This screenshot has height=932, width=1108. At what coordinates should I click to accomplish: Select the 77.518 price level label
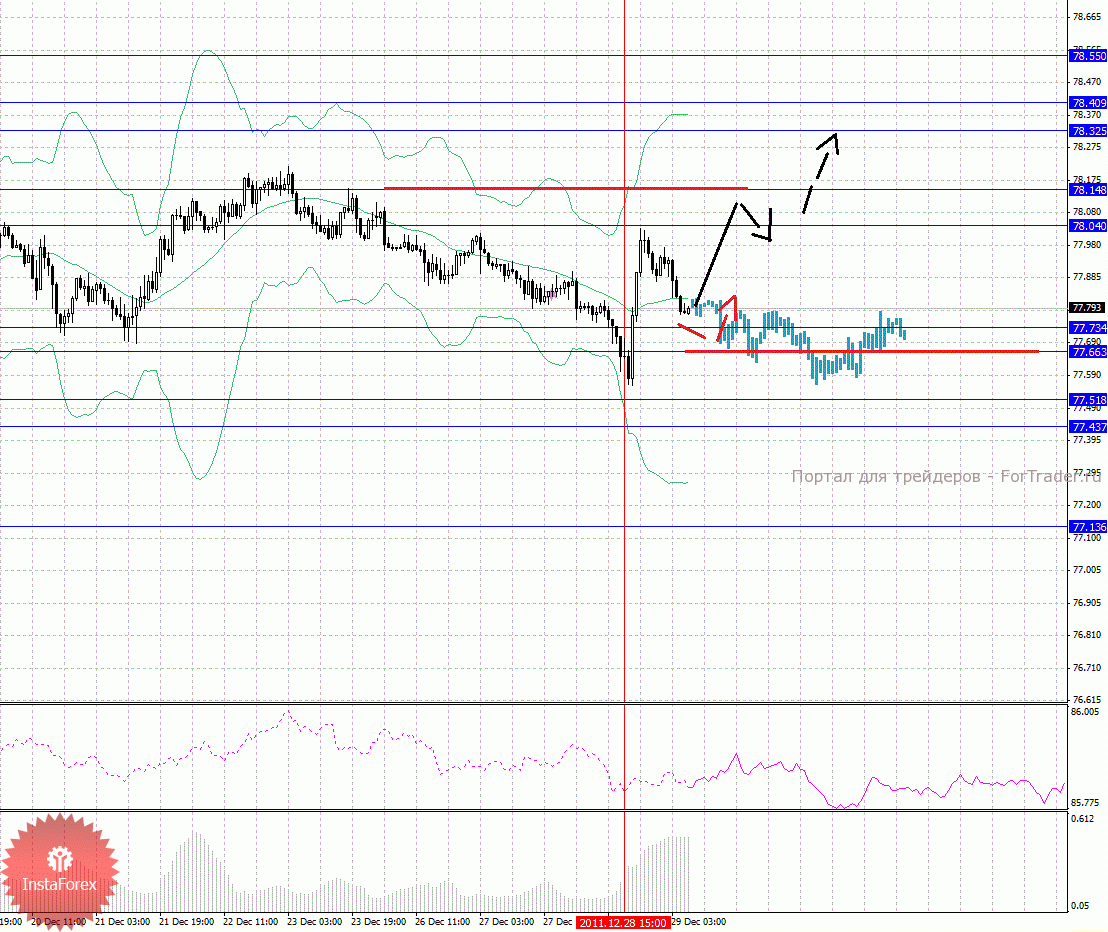pos(1088,400)
